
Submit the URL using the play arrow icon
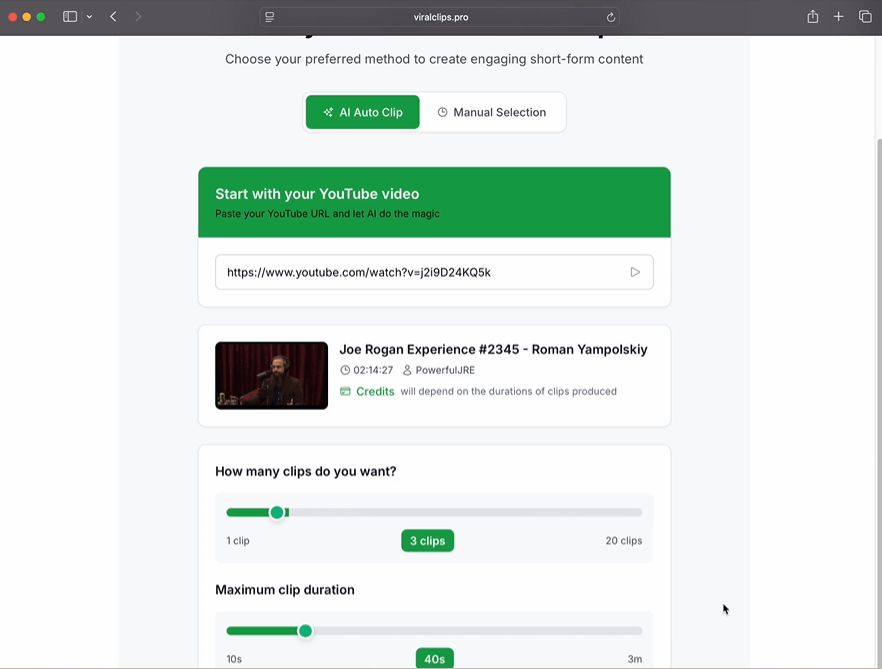[634, 271]
